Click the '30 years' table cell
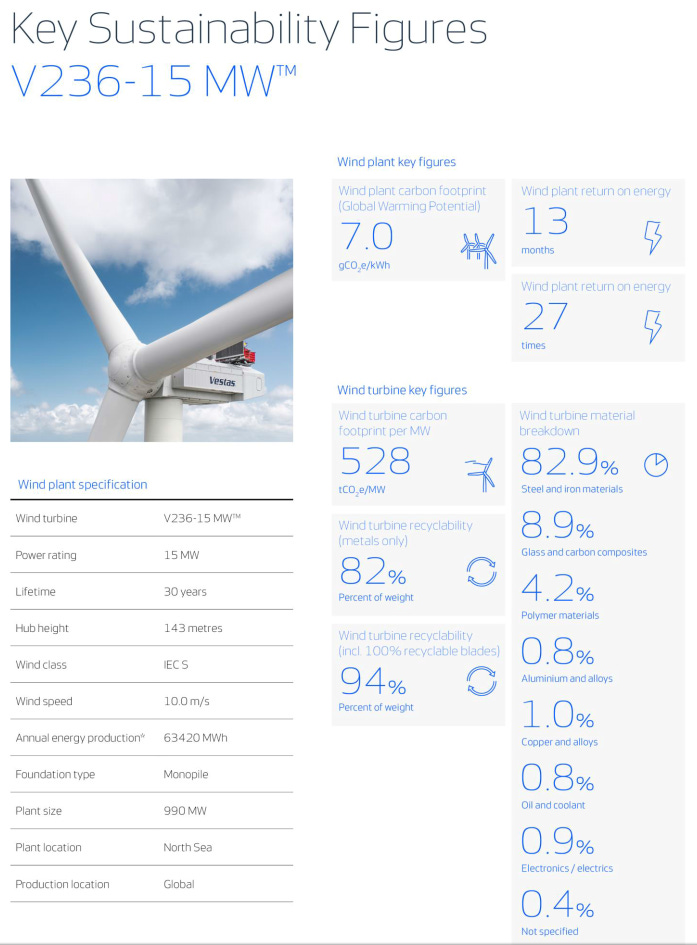 click(x=185, y=592)
